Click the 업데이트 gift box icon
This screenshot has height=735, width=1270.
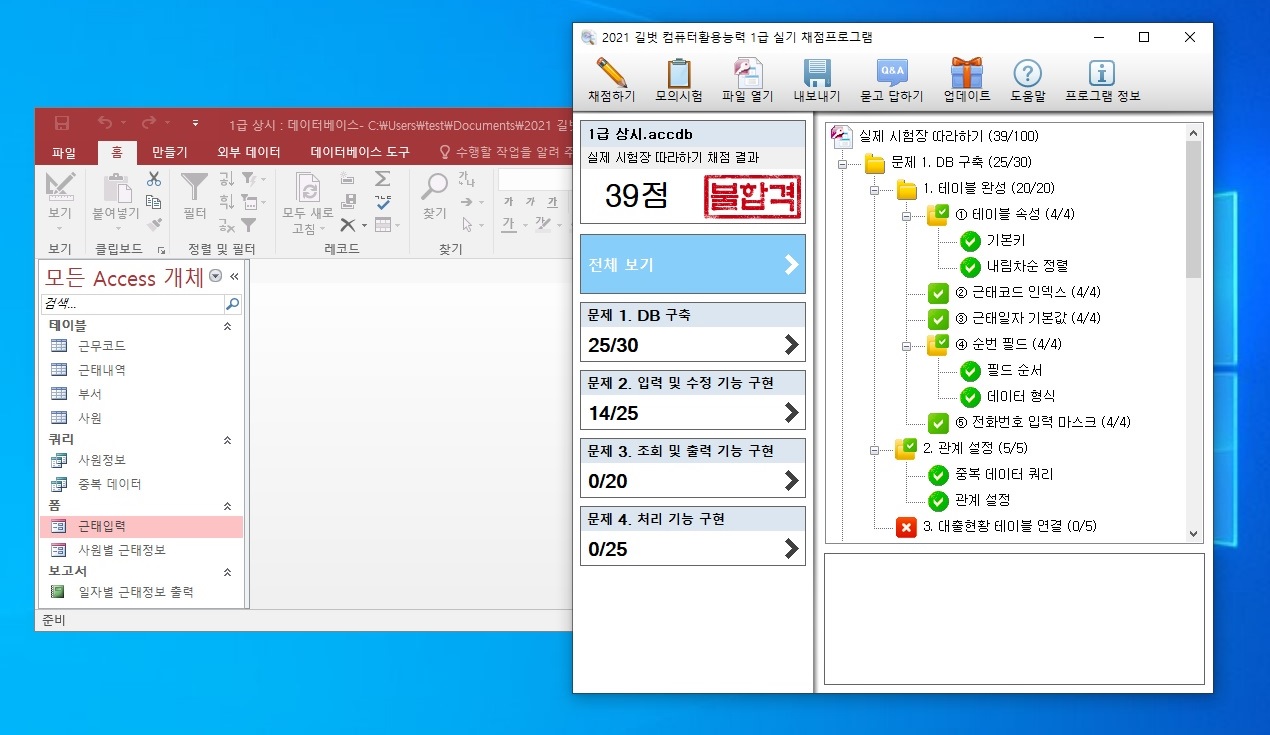966,74
